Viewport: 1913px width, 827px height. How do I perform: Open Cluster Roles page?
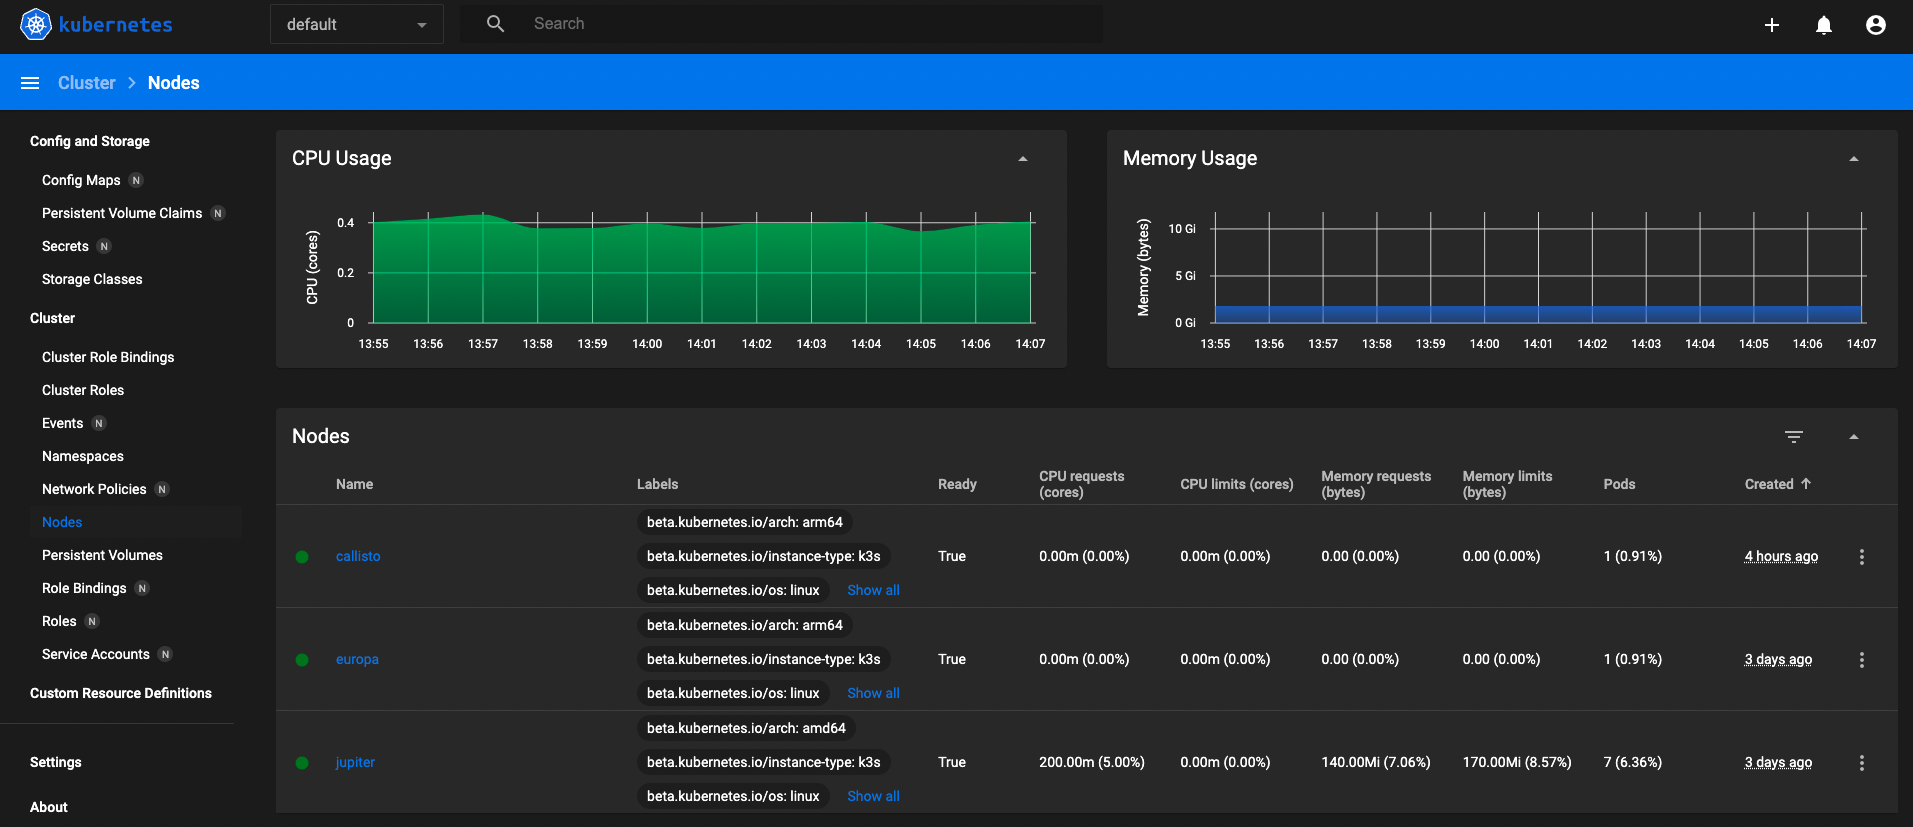[83, 390]
